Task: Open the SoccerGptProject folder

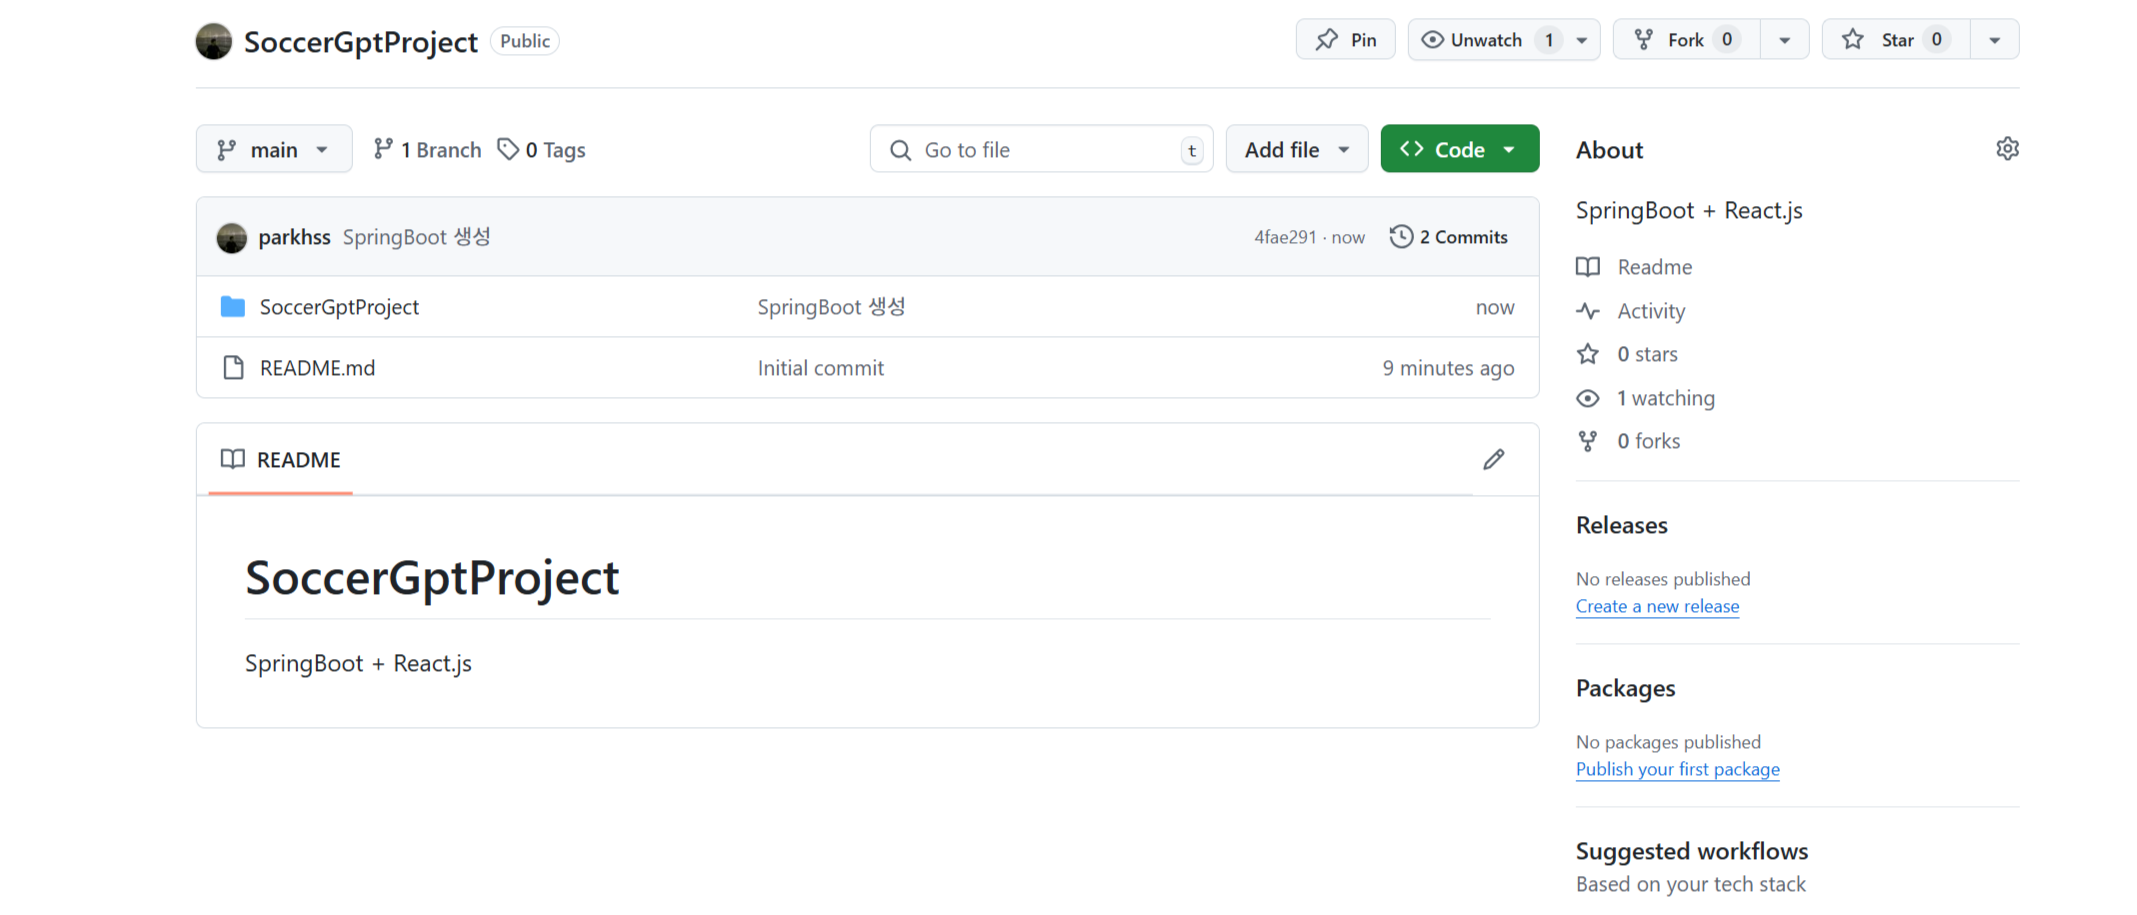Action: point(339,307)
